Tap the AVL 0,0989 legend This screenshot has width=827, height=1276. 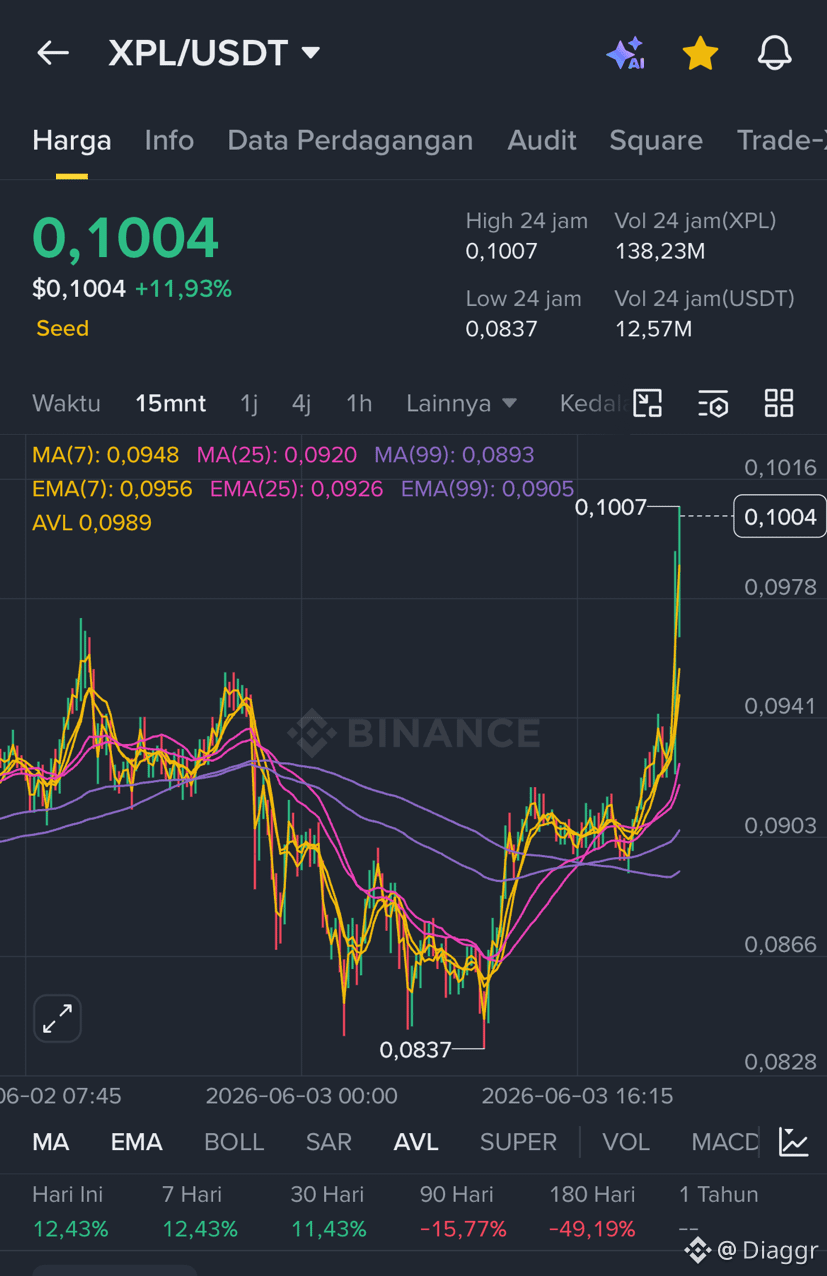click(92, 522)
